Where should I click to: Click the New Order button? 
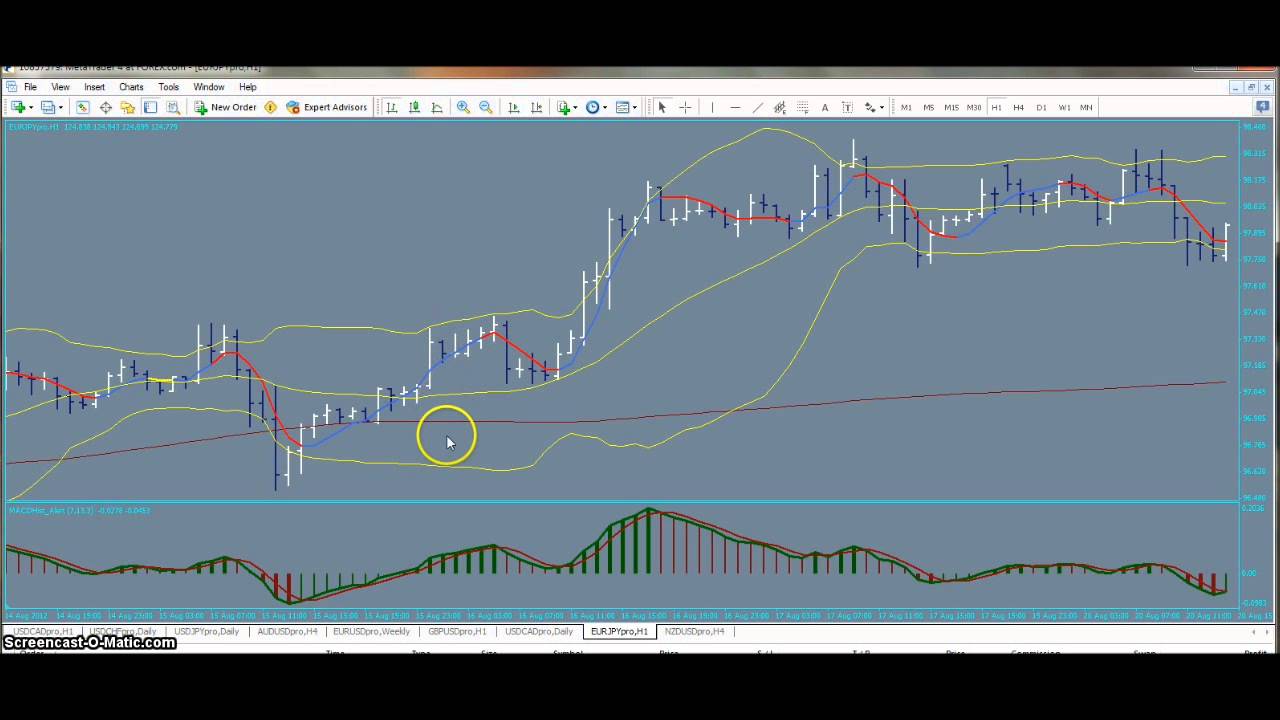pos(226,107)
